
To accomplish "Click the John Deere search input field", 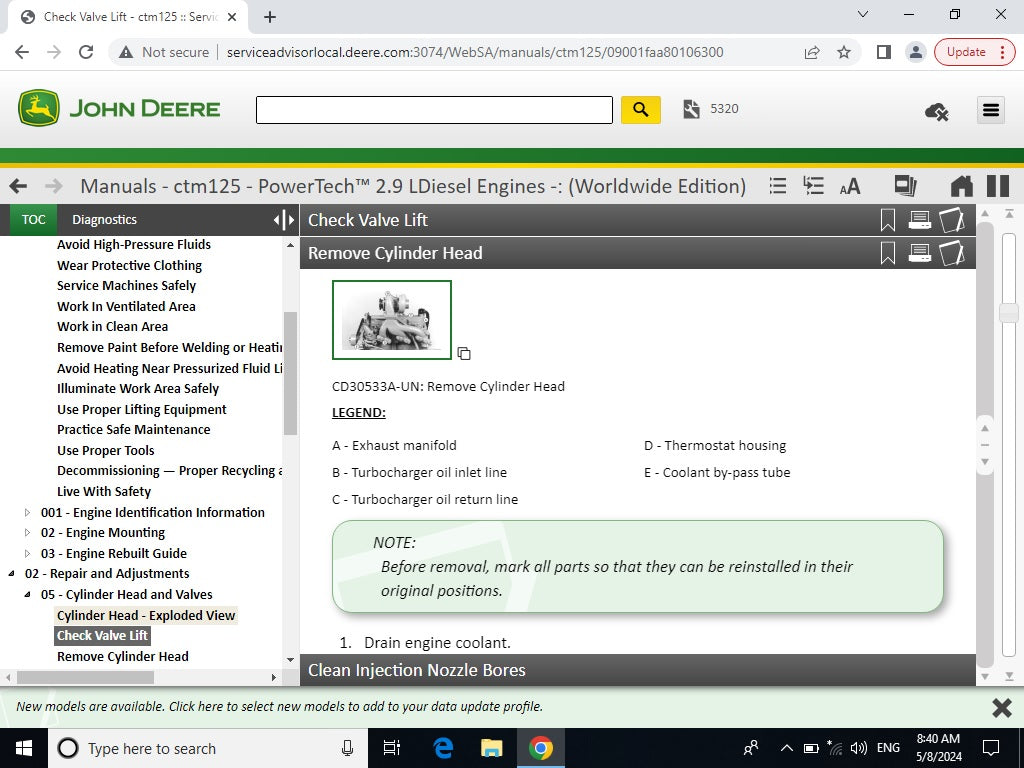I will [434, 110].
